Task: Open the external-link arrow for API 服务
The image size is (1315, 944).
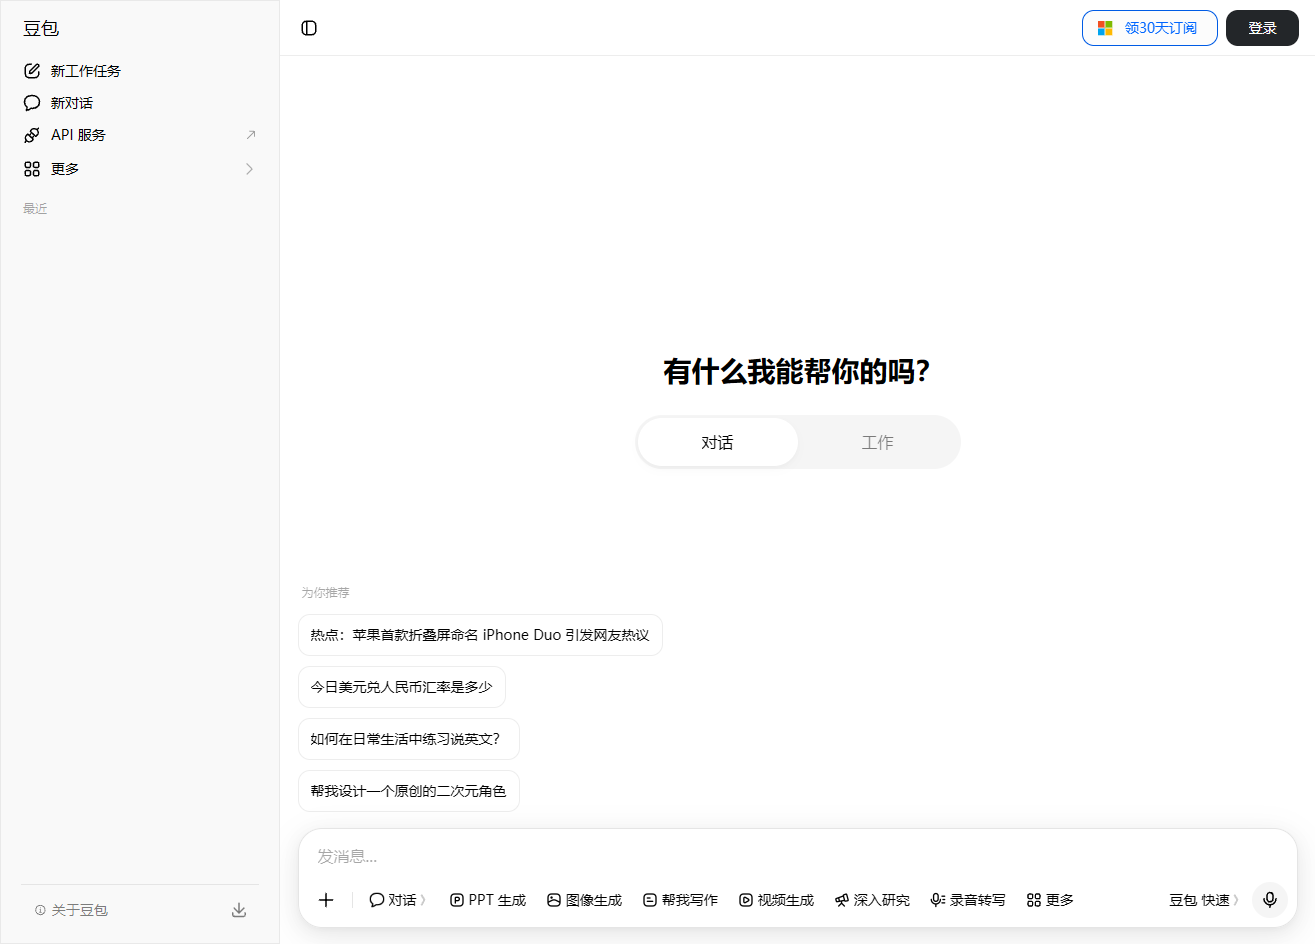Action: click(x=251, y=135)
